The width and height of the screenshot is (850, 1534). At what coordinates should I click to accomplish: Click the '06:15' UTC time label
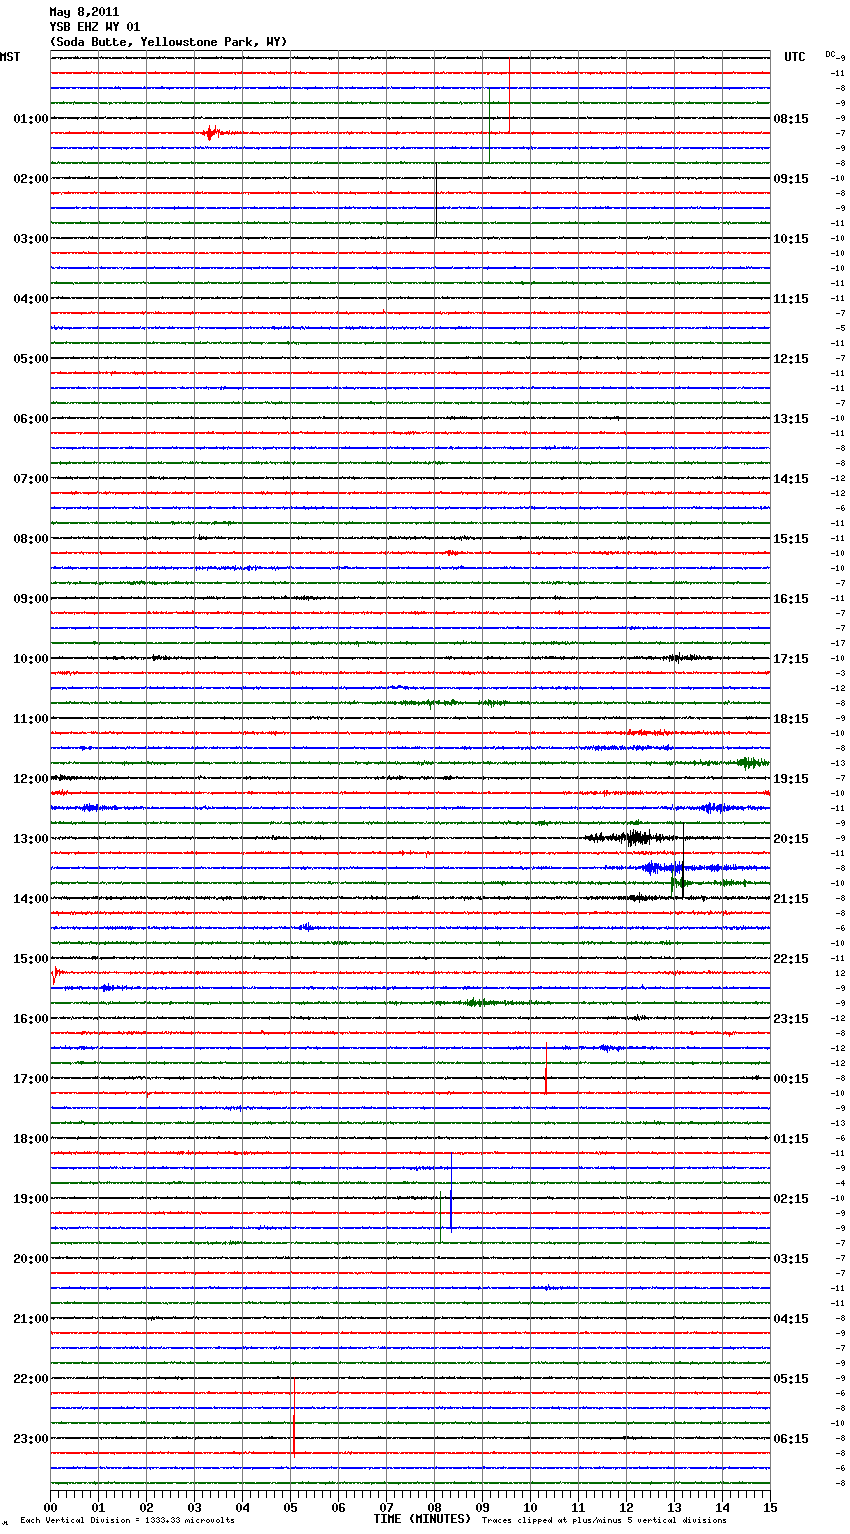point(791,1438)
